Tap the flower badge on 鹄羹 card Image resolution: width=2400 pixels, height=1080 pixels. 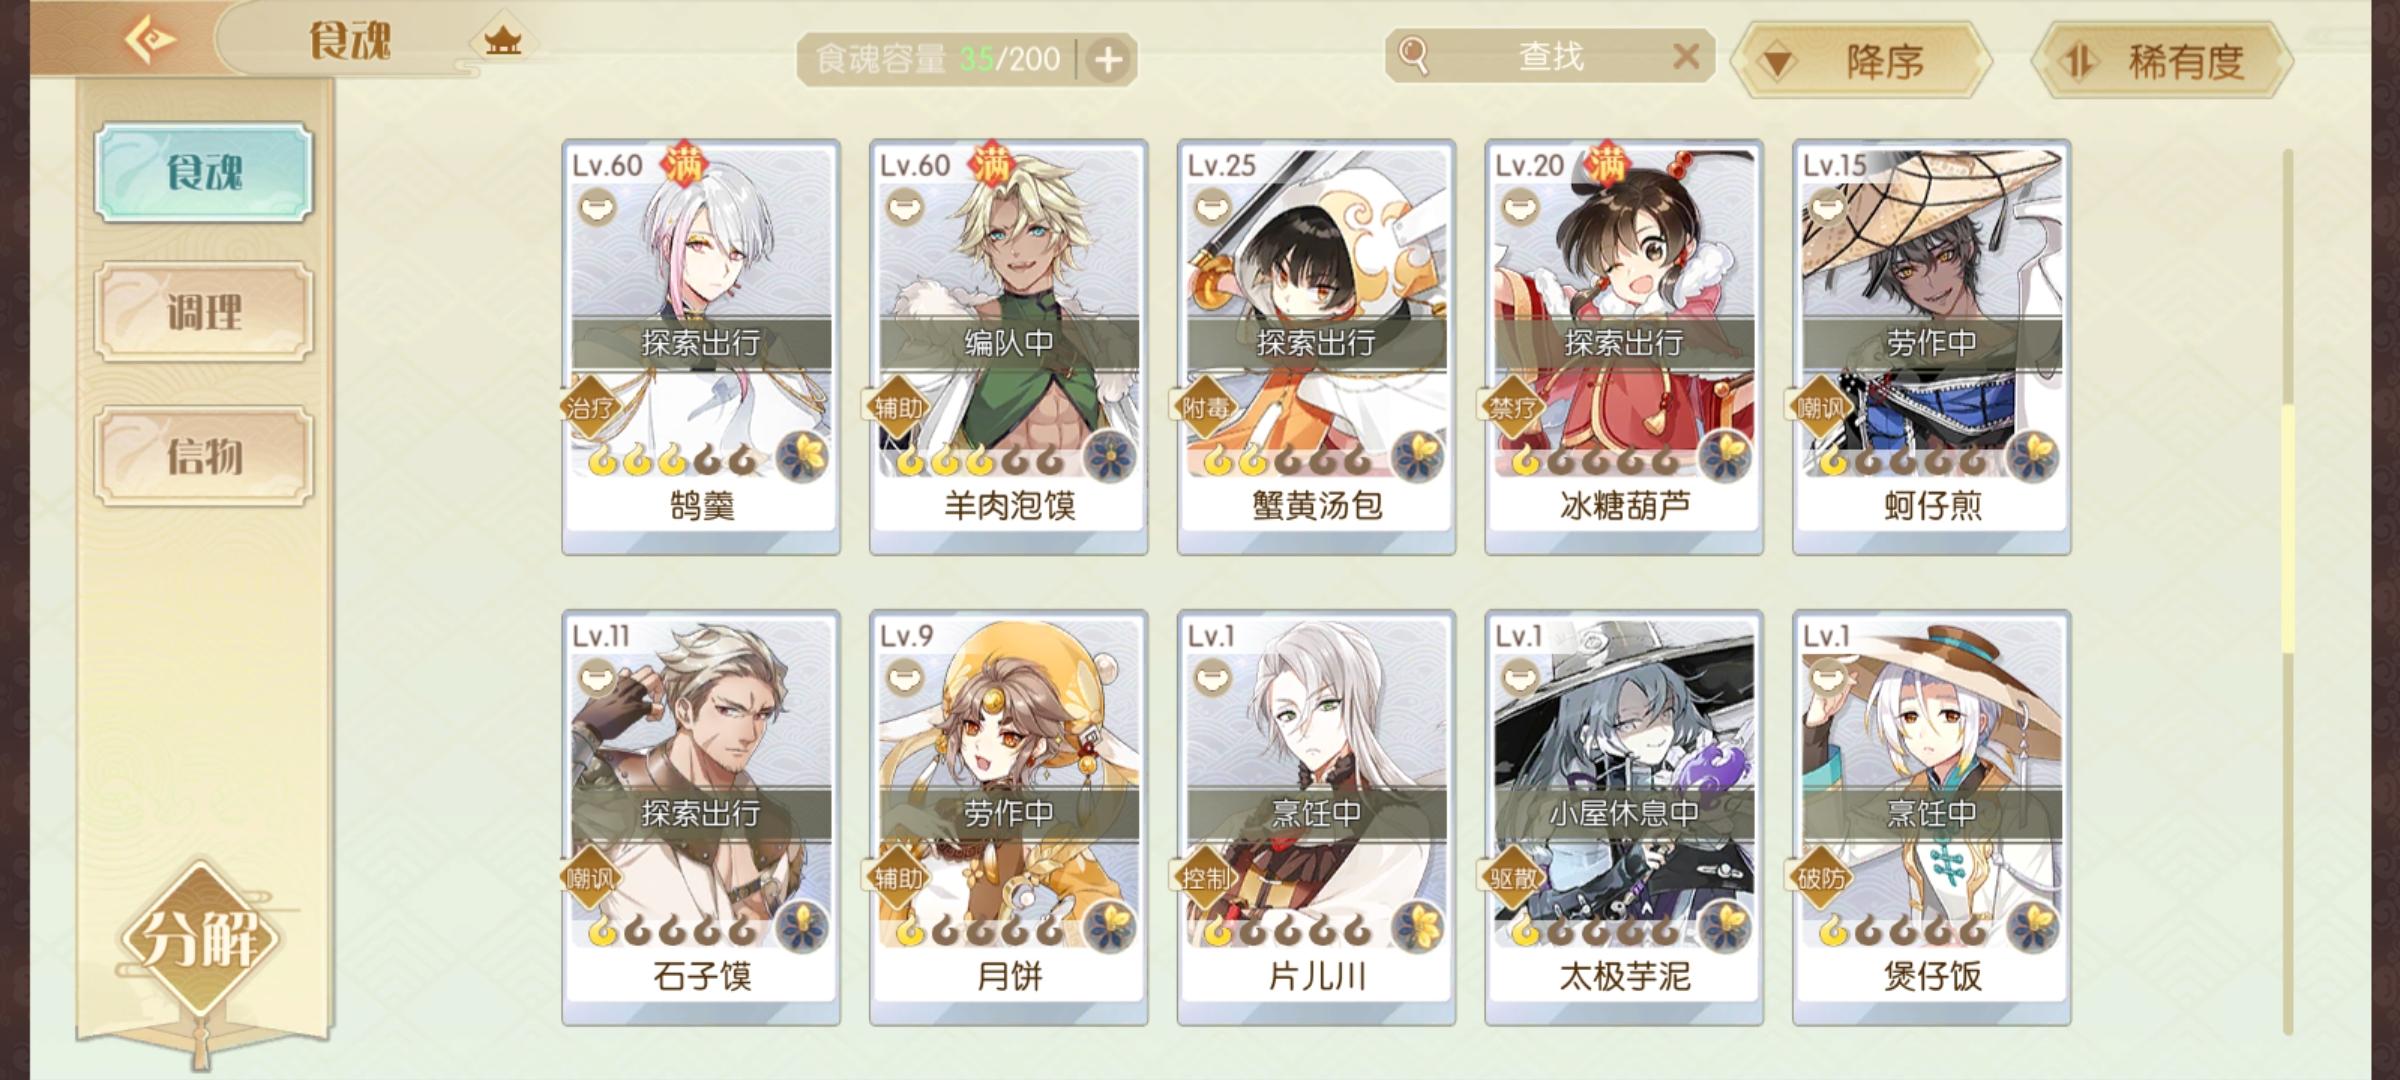[x=802, y=458]
